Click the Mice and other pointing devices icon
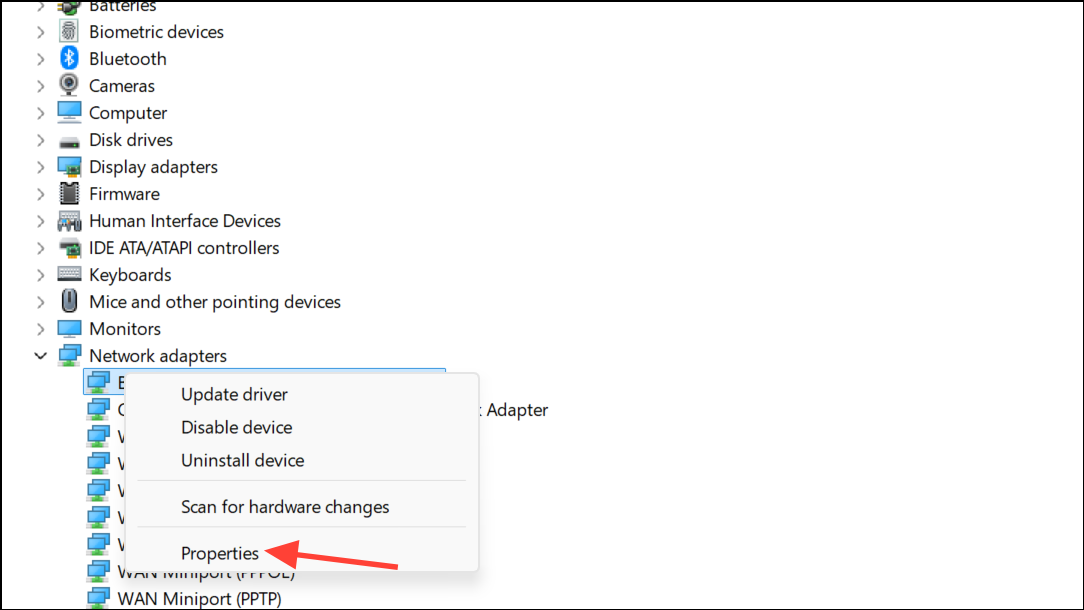Viewport: 1084px width, 610px height. coord(68,301)
